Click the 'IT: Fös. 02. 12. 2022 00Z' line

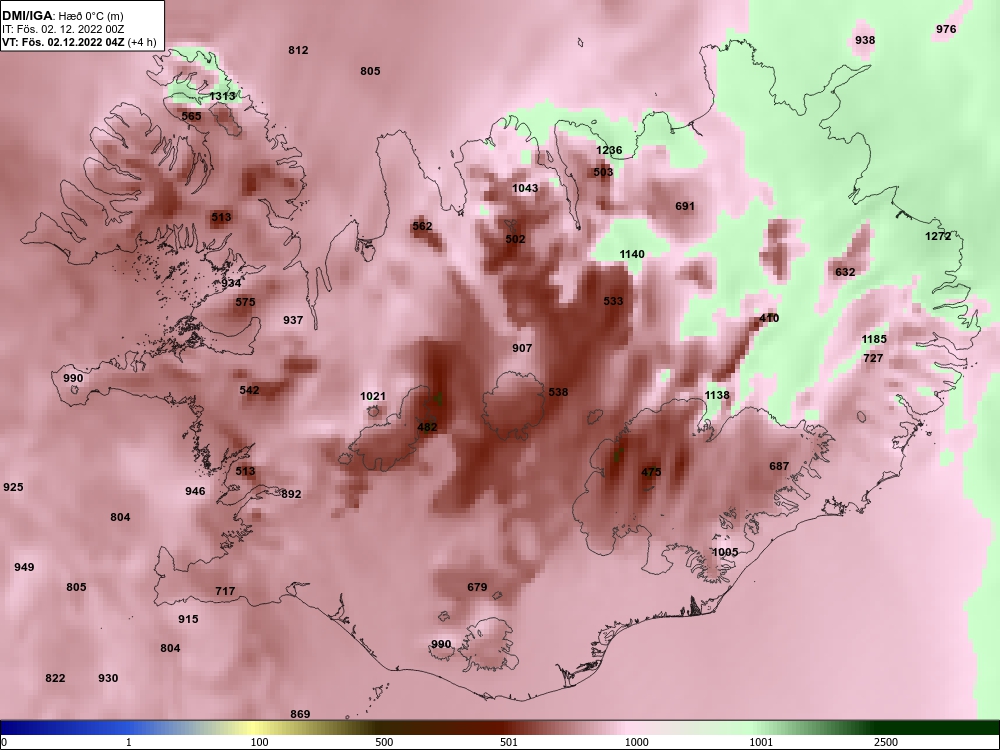click(62, 29)
